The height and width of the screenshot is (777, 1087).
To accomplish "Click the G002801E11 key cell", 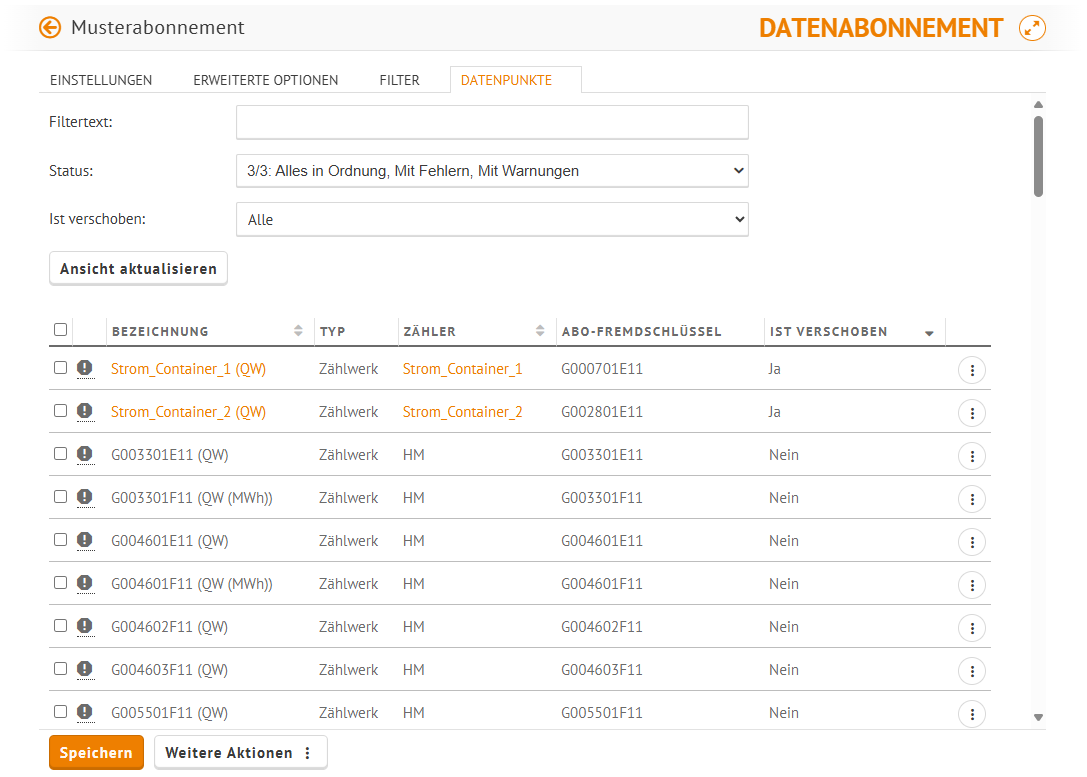I will coord(602,412).
